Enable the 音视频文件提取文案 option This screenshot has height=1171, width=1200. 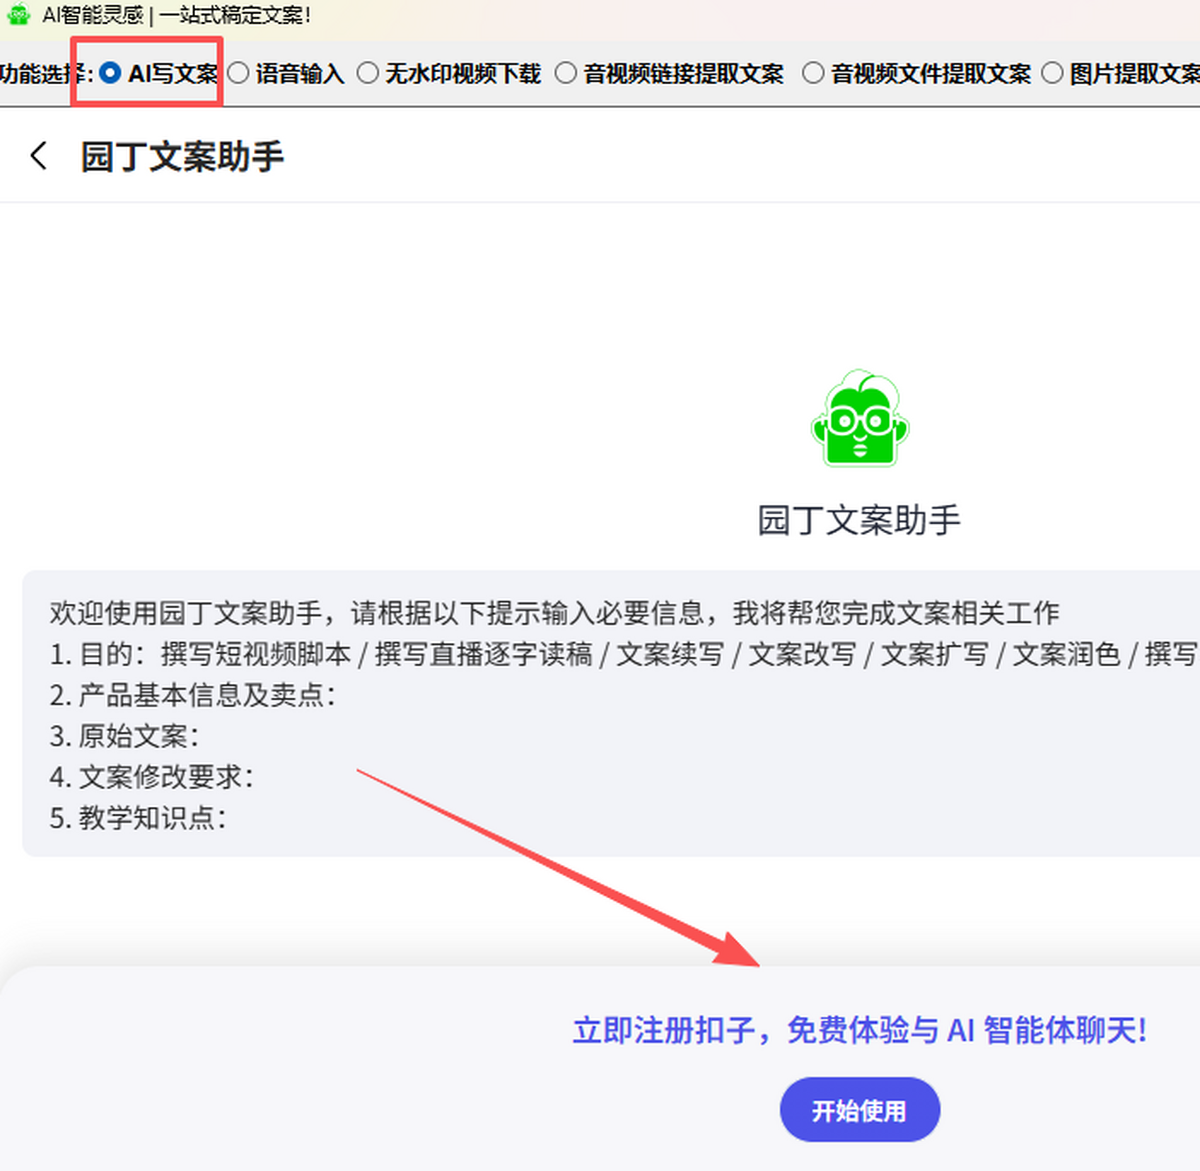click(x=813, y=73)
